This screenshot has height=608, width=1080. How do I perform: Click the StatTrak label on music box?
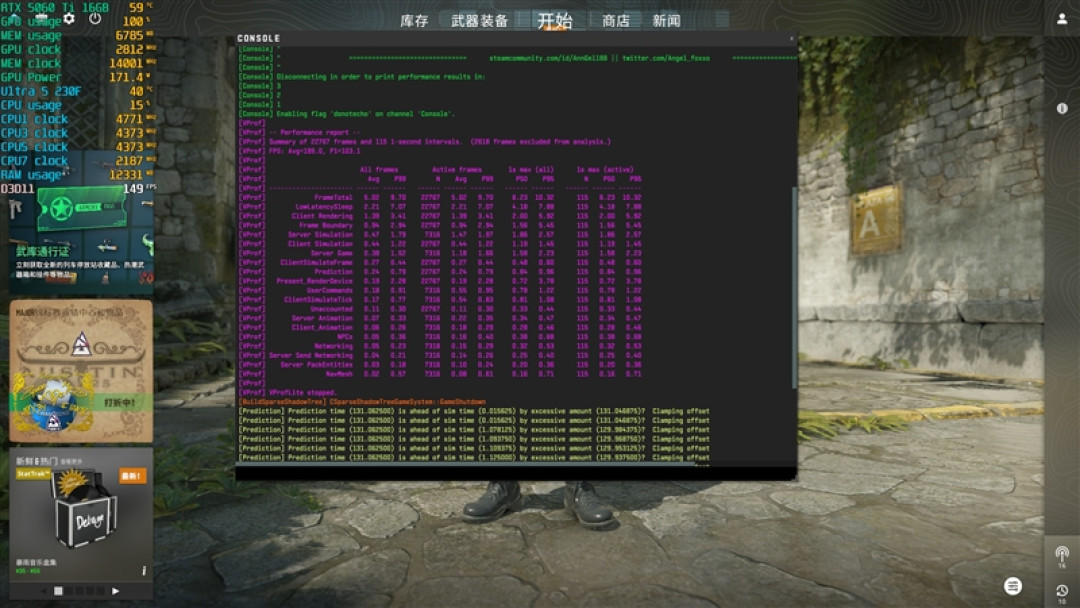click(x=32, y=474)
